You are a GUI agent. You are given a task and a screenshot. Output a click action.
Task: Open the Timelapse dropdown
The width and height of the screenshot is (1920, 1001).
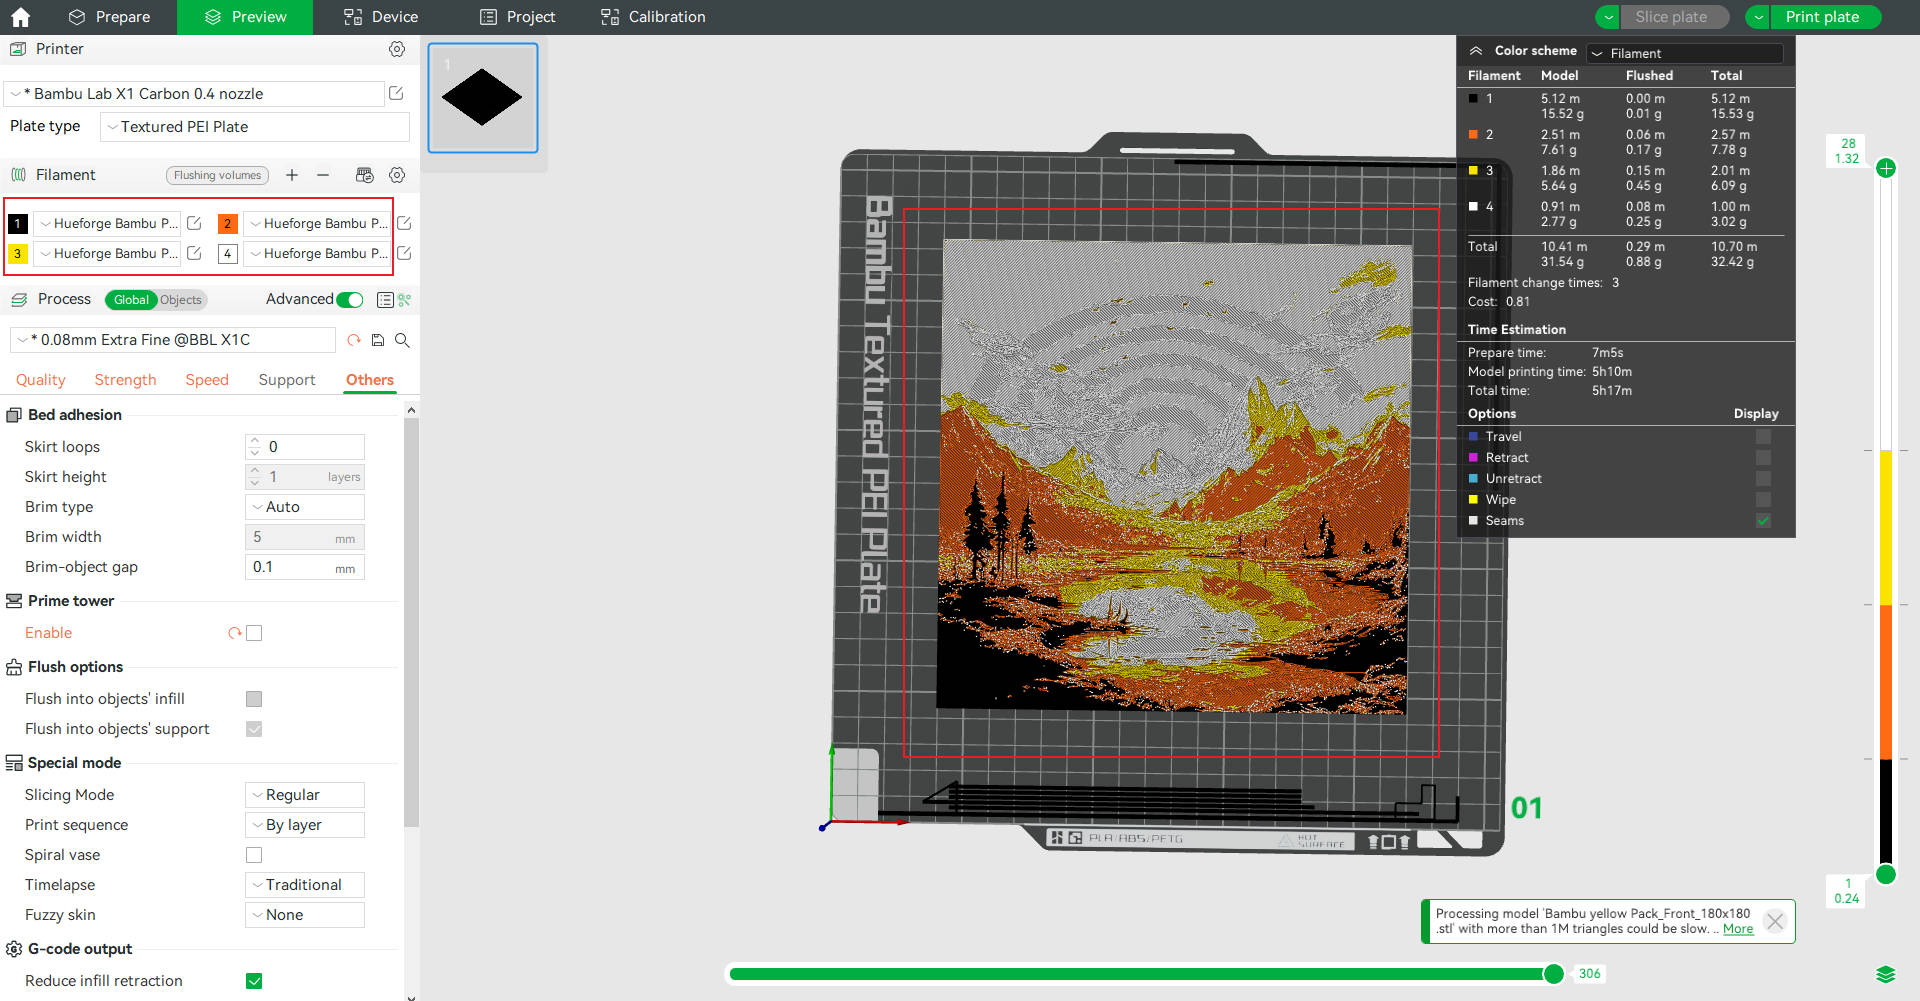(x=305, y=885)
